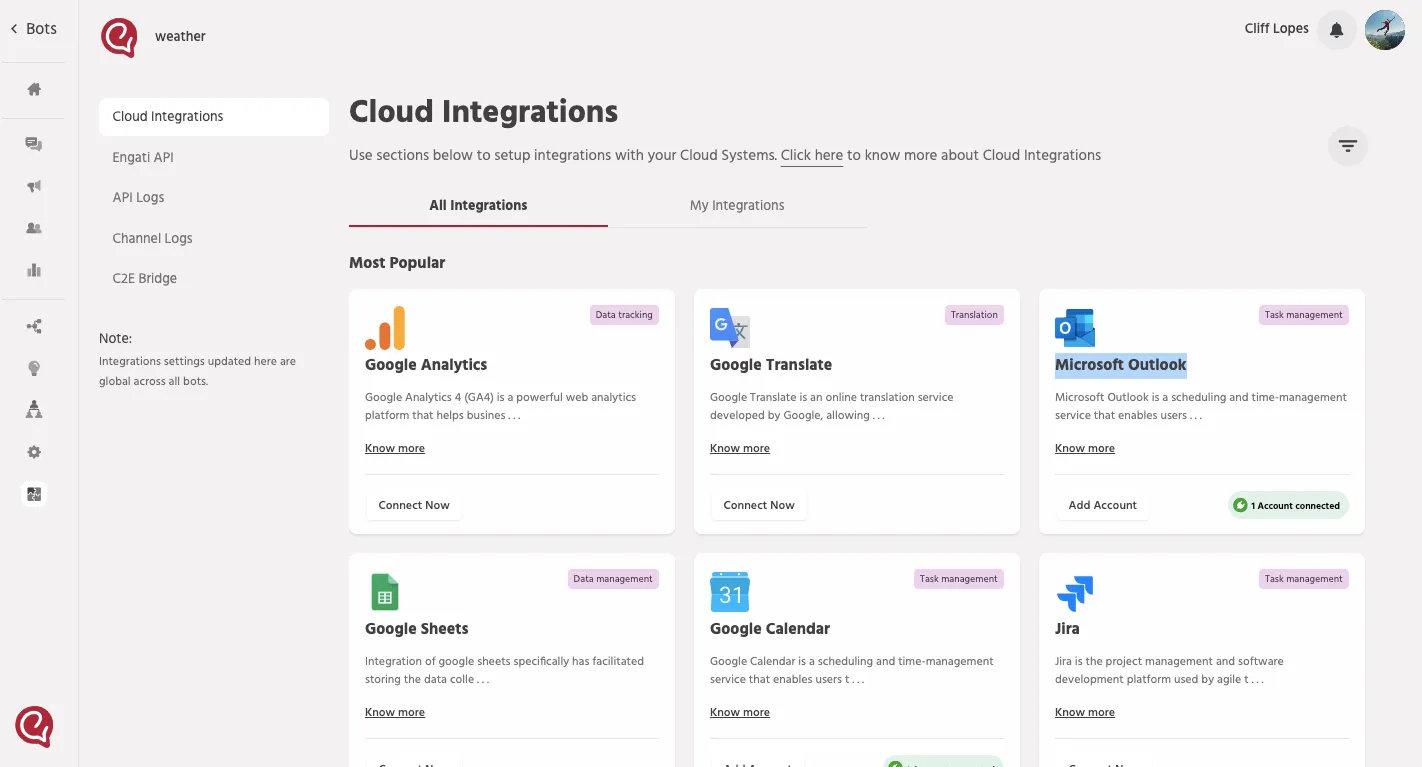
Task: Switch to the My Integrations tab
Action: pyautogui.click(x=737, y=206)
